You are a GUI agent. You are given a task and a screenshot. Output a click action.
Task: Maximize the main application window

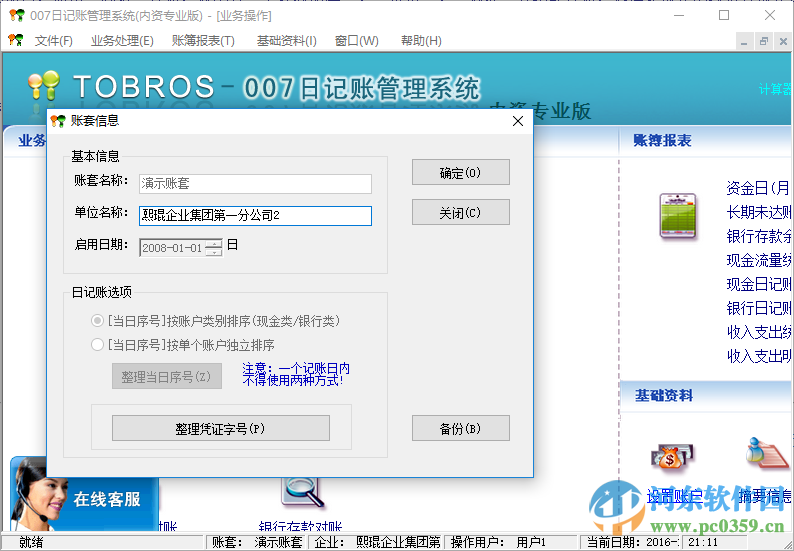point(724,15)
